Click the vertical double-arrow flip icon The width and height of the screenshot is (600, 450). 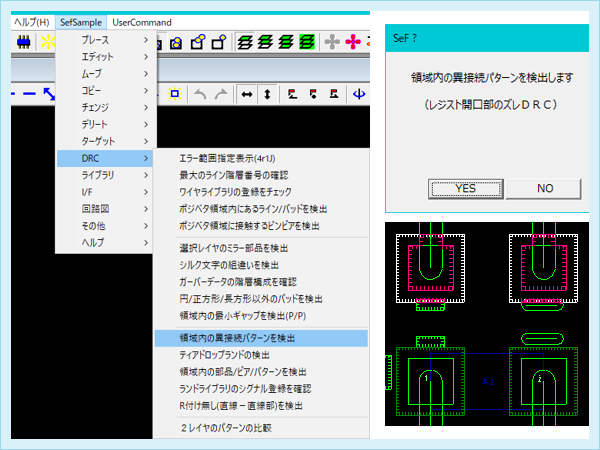pos(267,94)
